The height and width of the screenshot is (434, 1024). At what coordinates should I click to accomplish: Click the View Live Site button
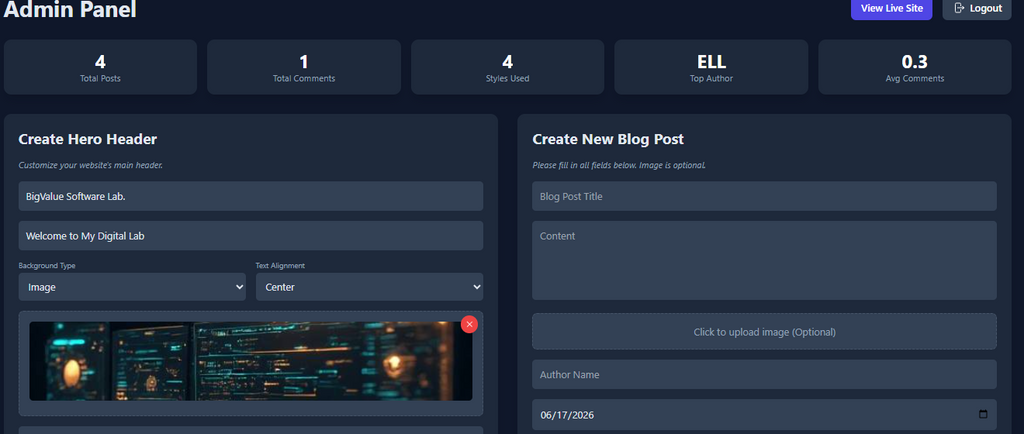[891, 8]
